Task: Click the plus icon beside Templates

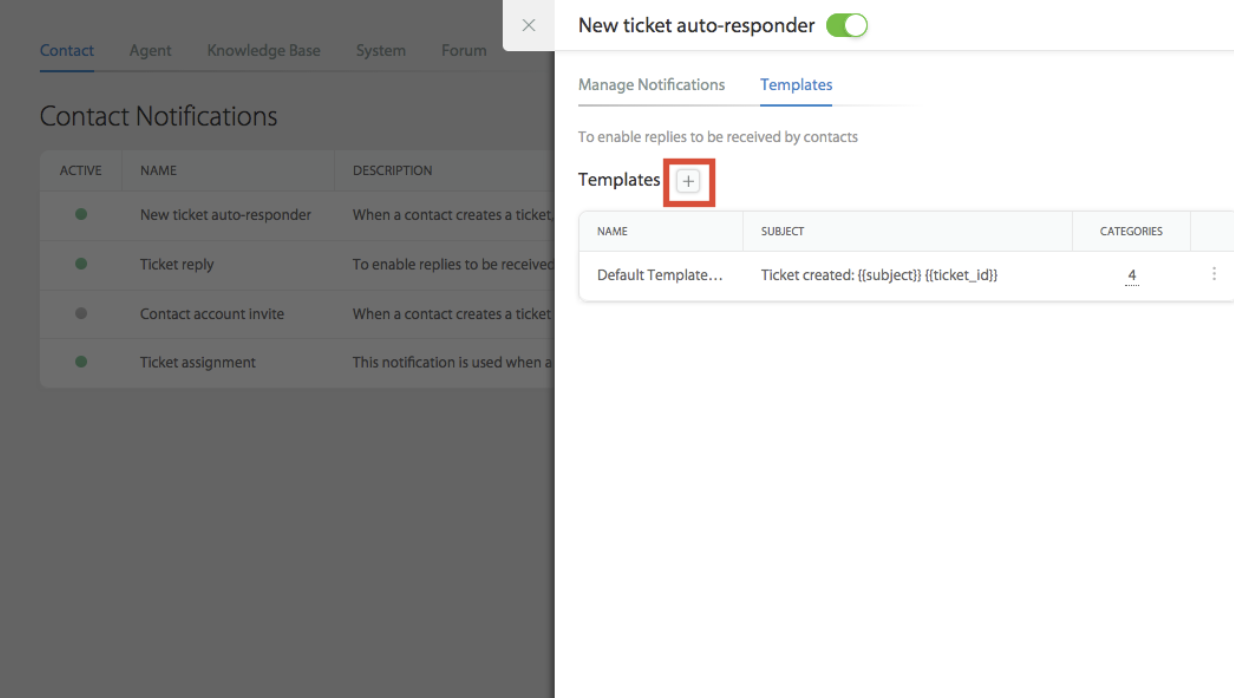Action: [688, 181]
